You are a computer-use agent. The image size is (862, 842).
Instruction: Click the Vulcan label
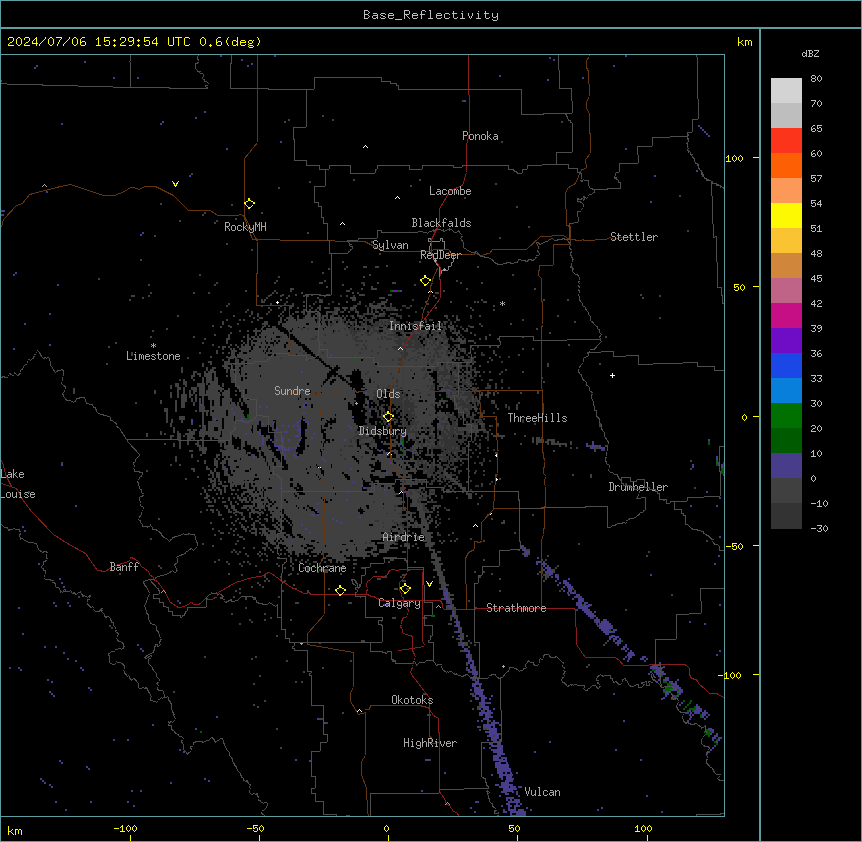pos(542,792)
